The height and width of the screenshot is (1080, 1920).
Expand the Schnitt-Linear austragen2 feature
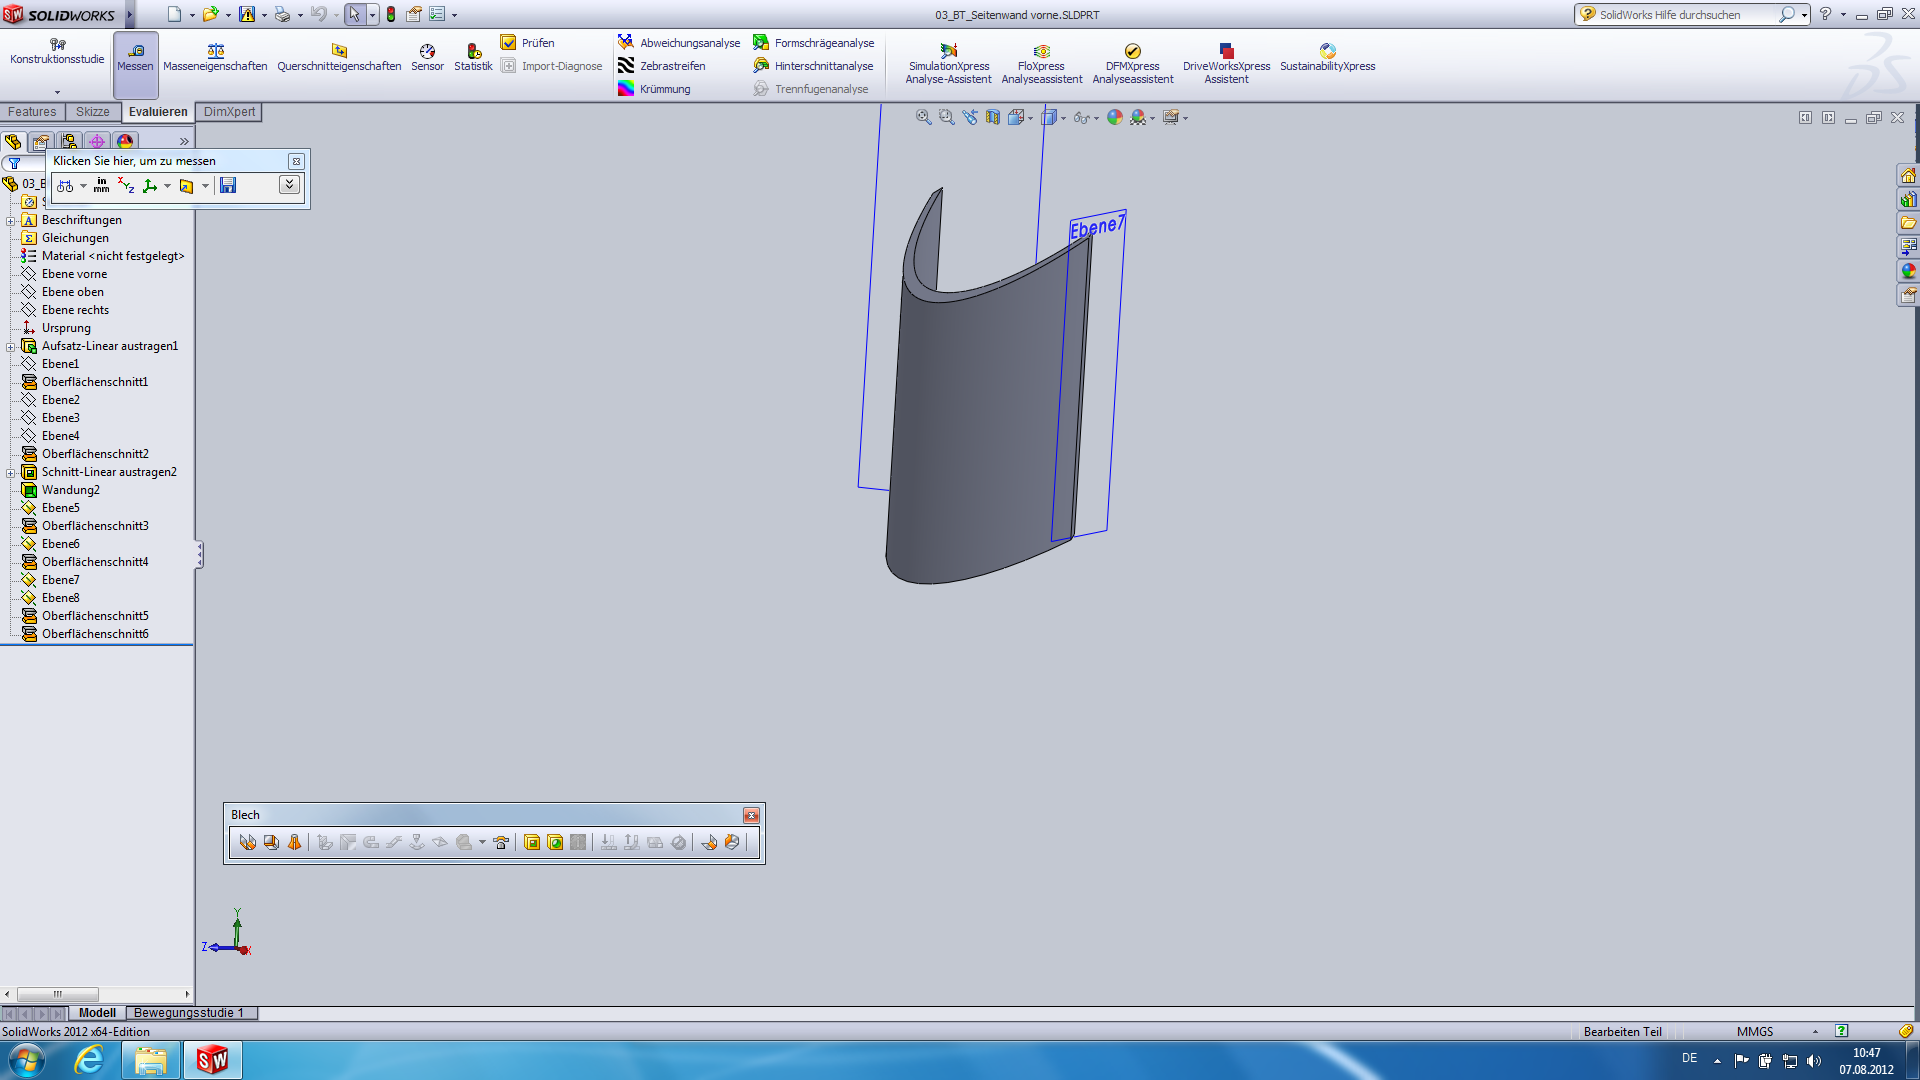click(x=11, y=473)
